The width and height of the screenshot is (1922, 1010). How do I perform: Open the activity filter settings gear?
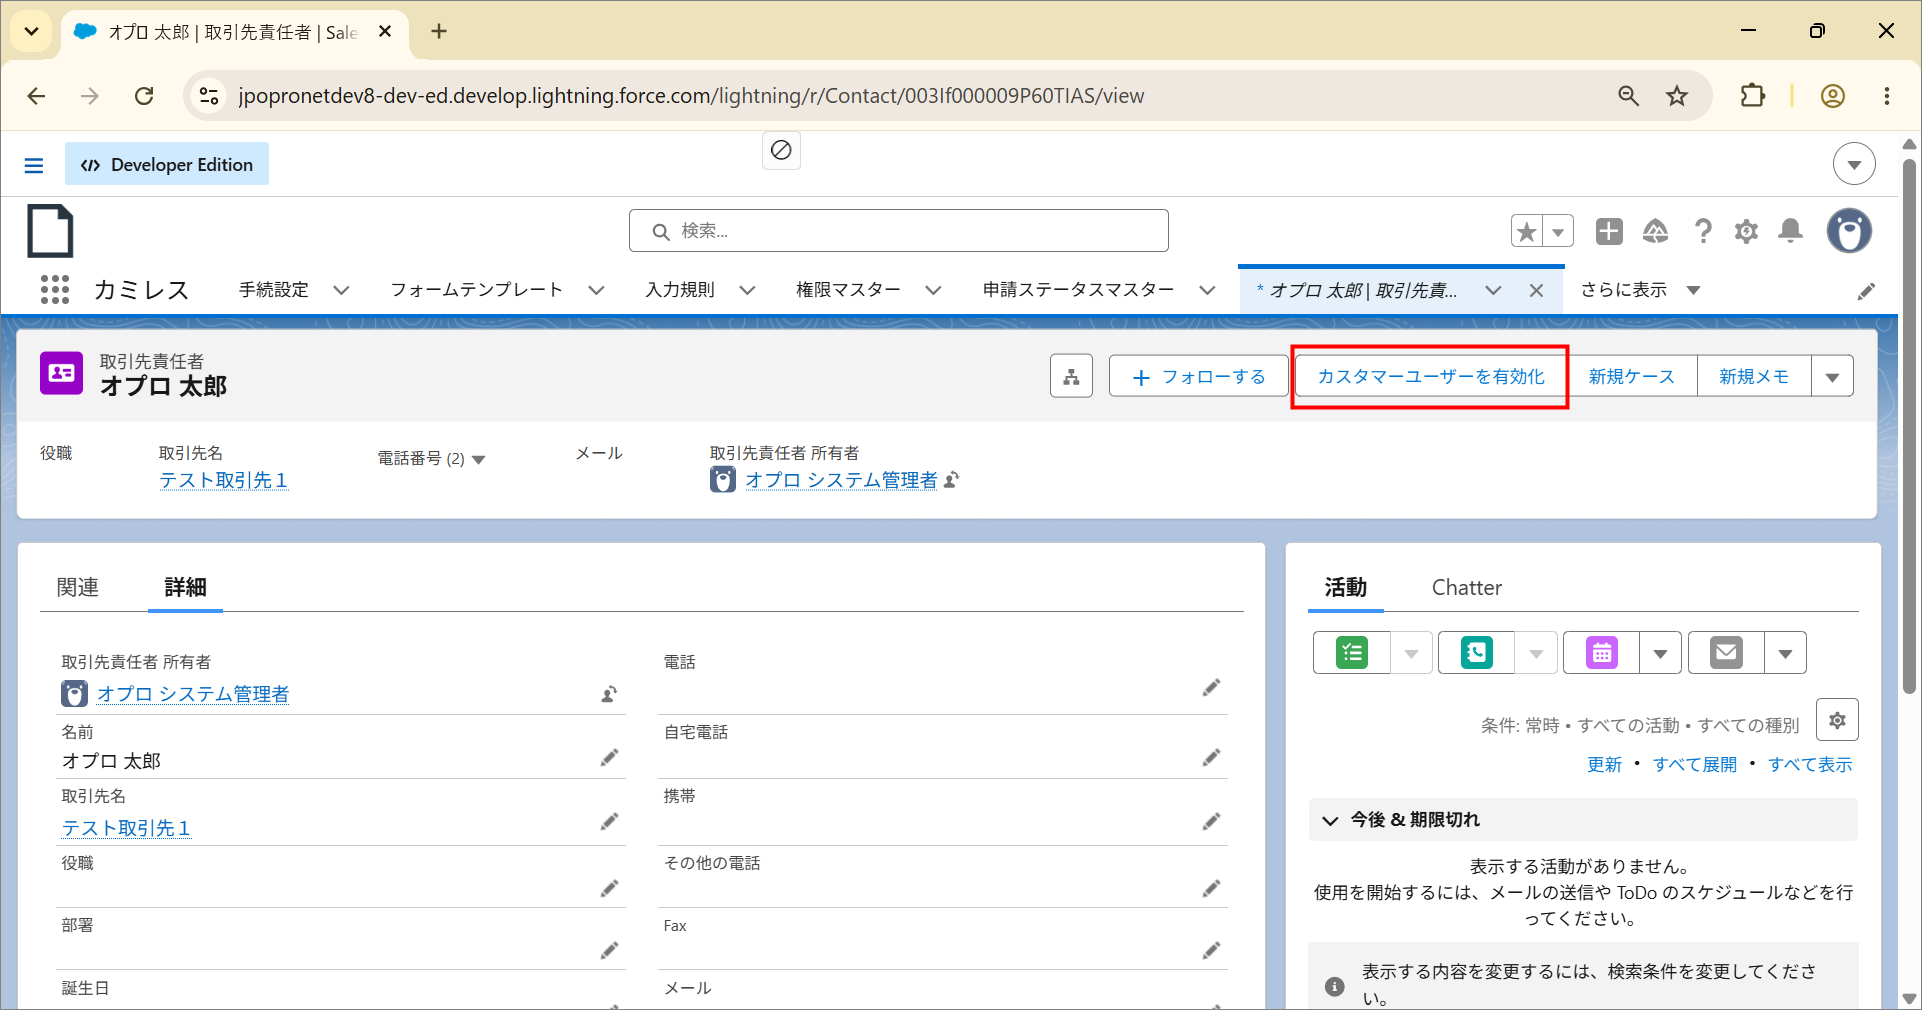1837,720
